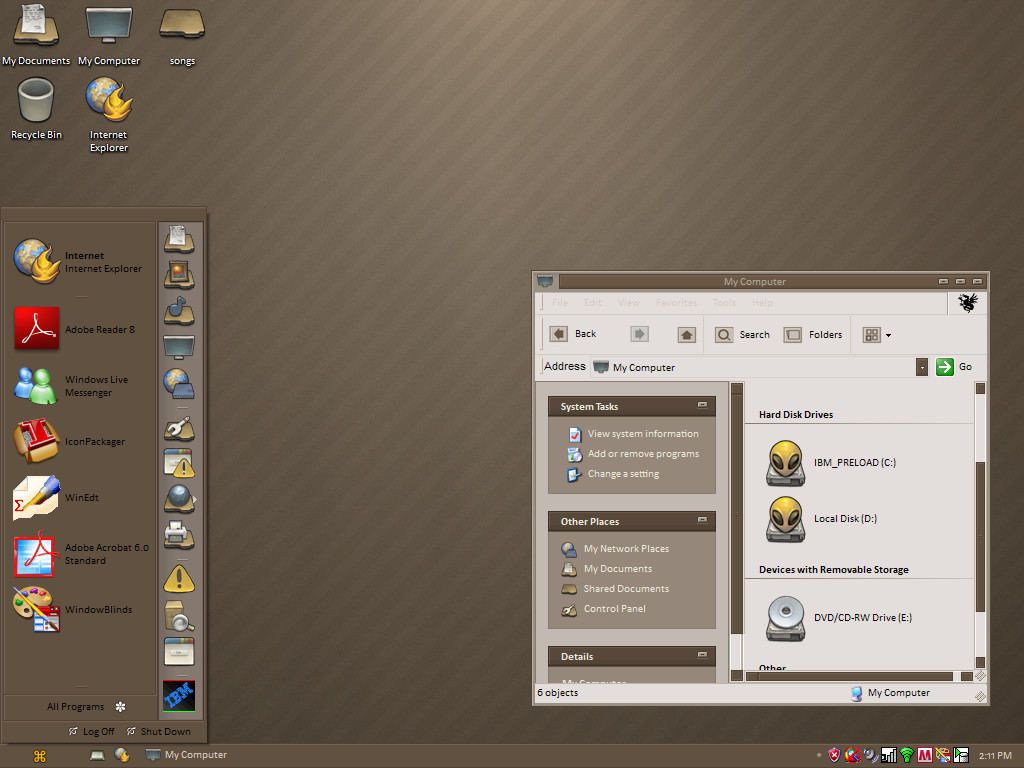Open the Help menu
Image resolution: width=1024 pixels, height=768 pixels.
click(762, 303)
